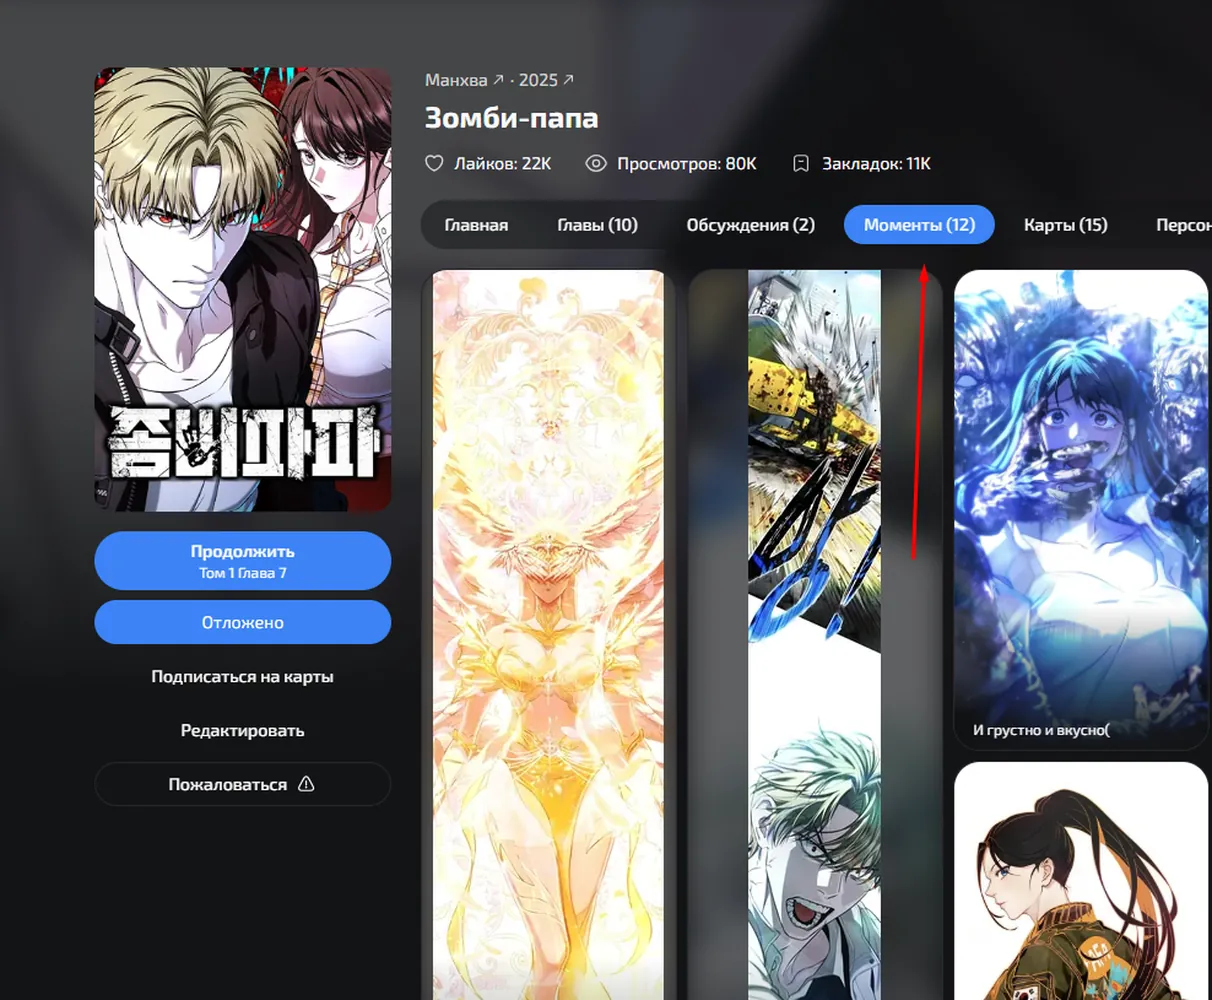Click the heart likes icon
The image size is (1212, 1000).
[434, 163]
